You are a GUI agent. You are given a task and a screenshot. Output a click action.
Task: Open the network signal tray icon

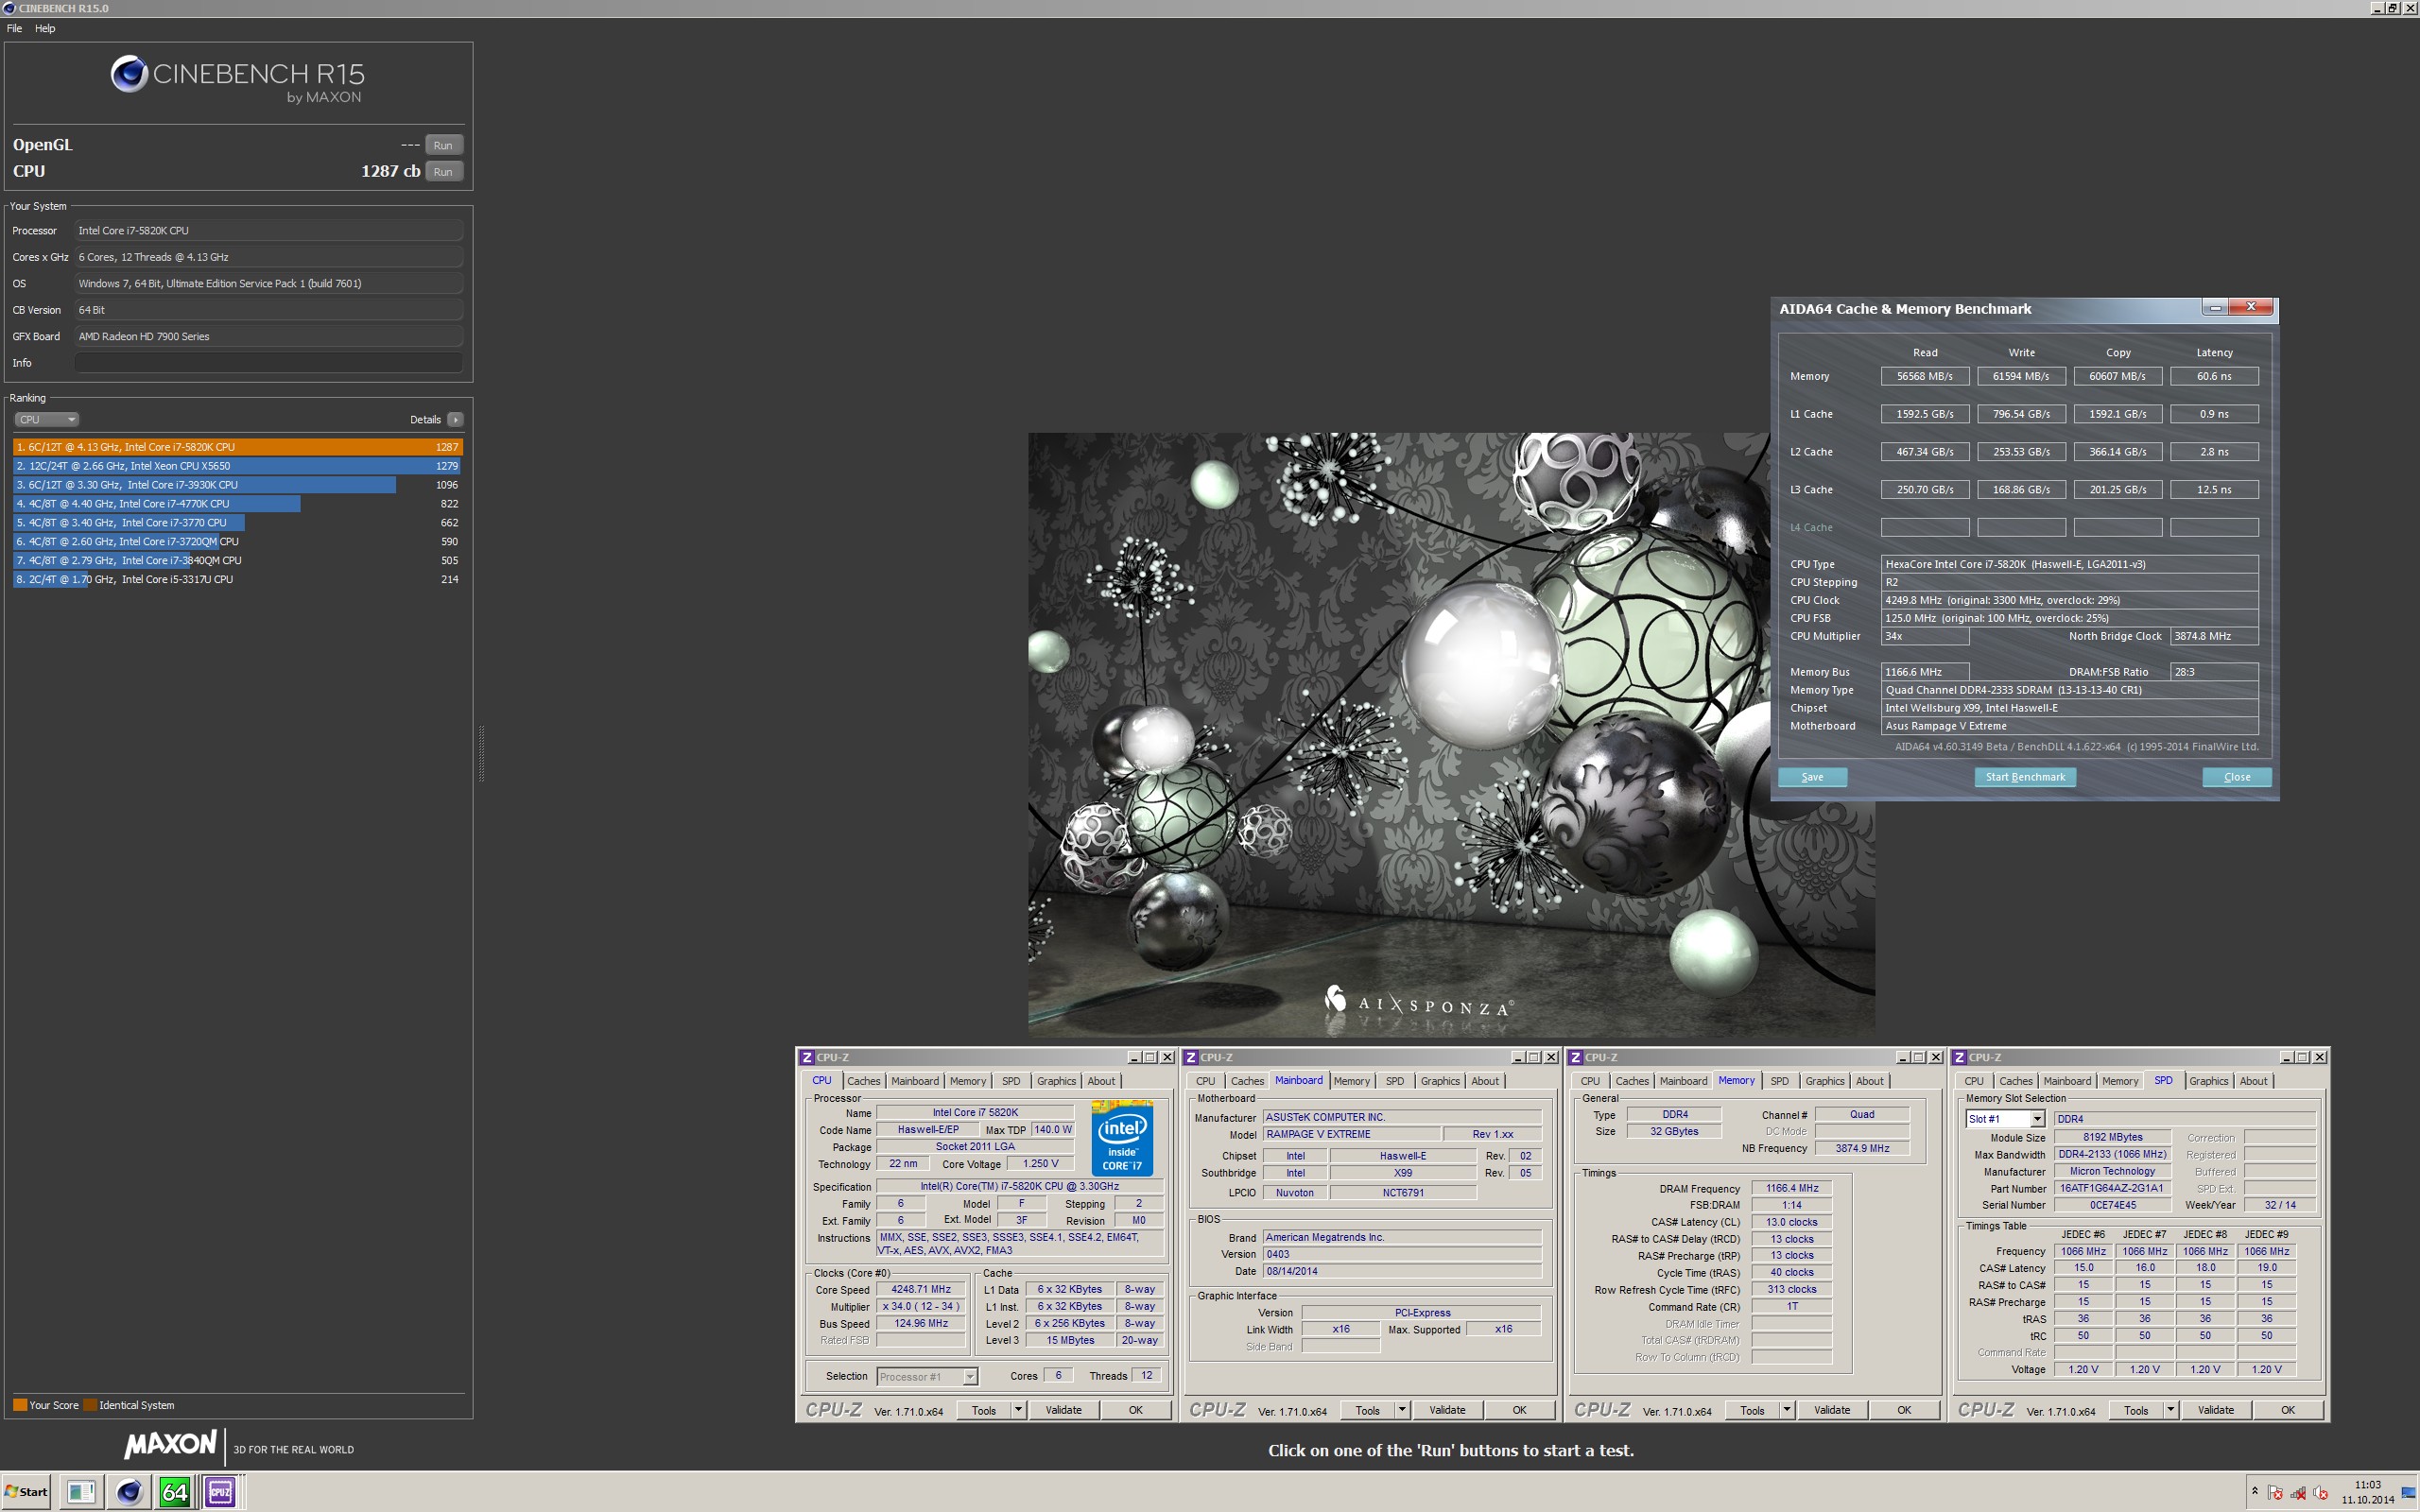pos(2298,1493)
